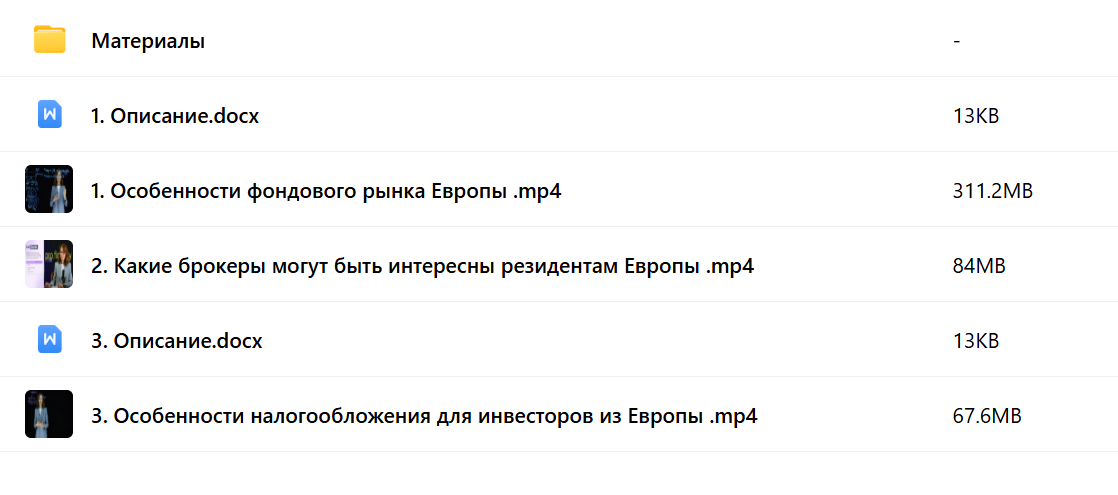Click thumbnail of Какие брокеры video

click(49, 265)
